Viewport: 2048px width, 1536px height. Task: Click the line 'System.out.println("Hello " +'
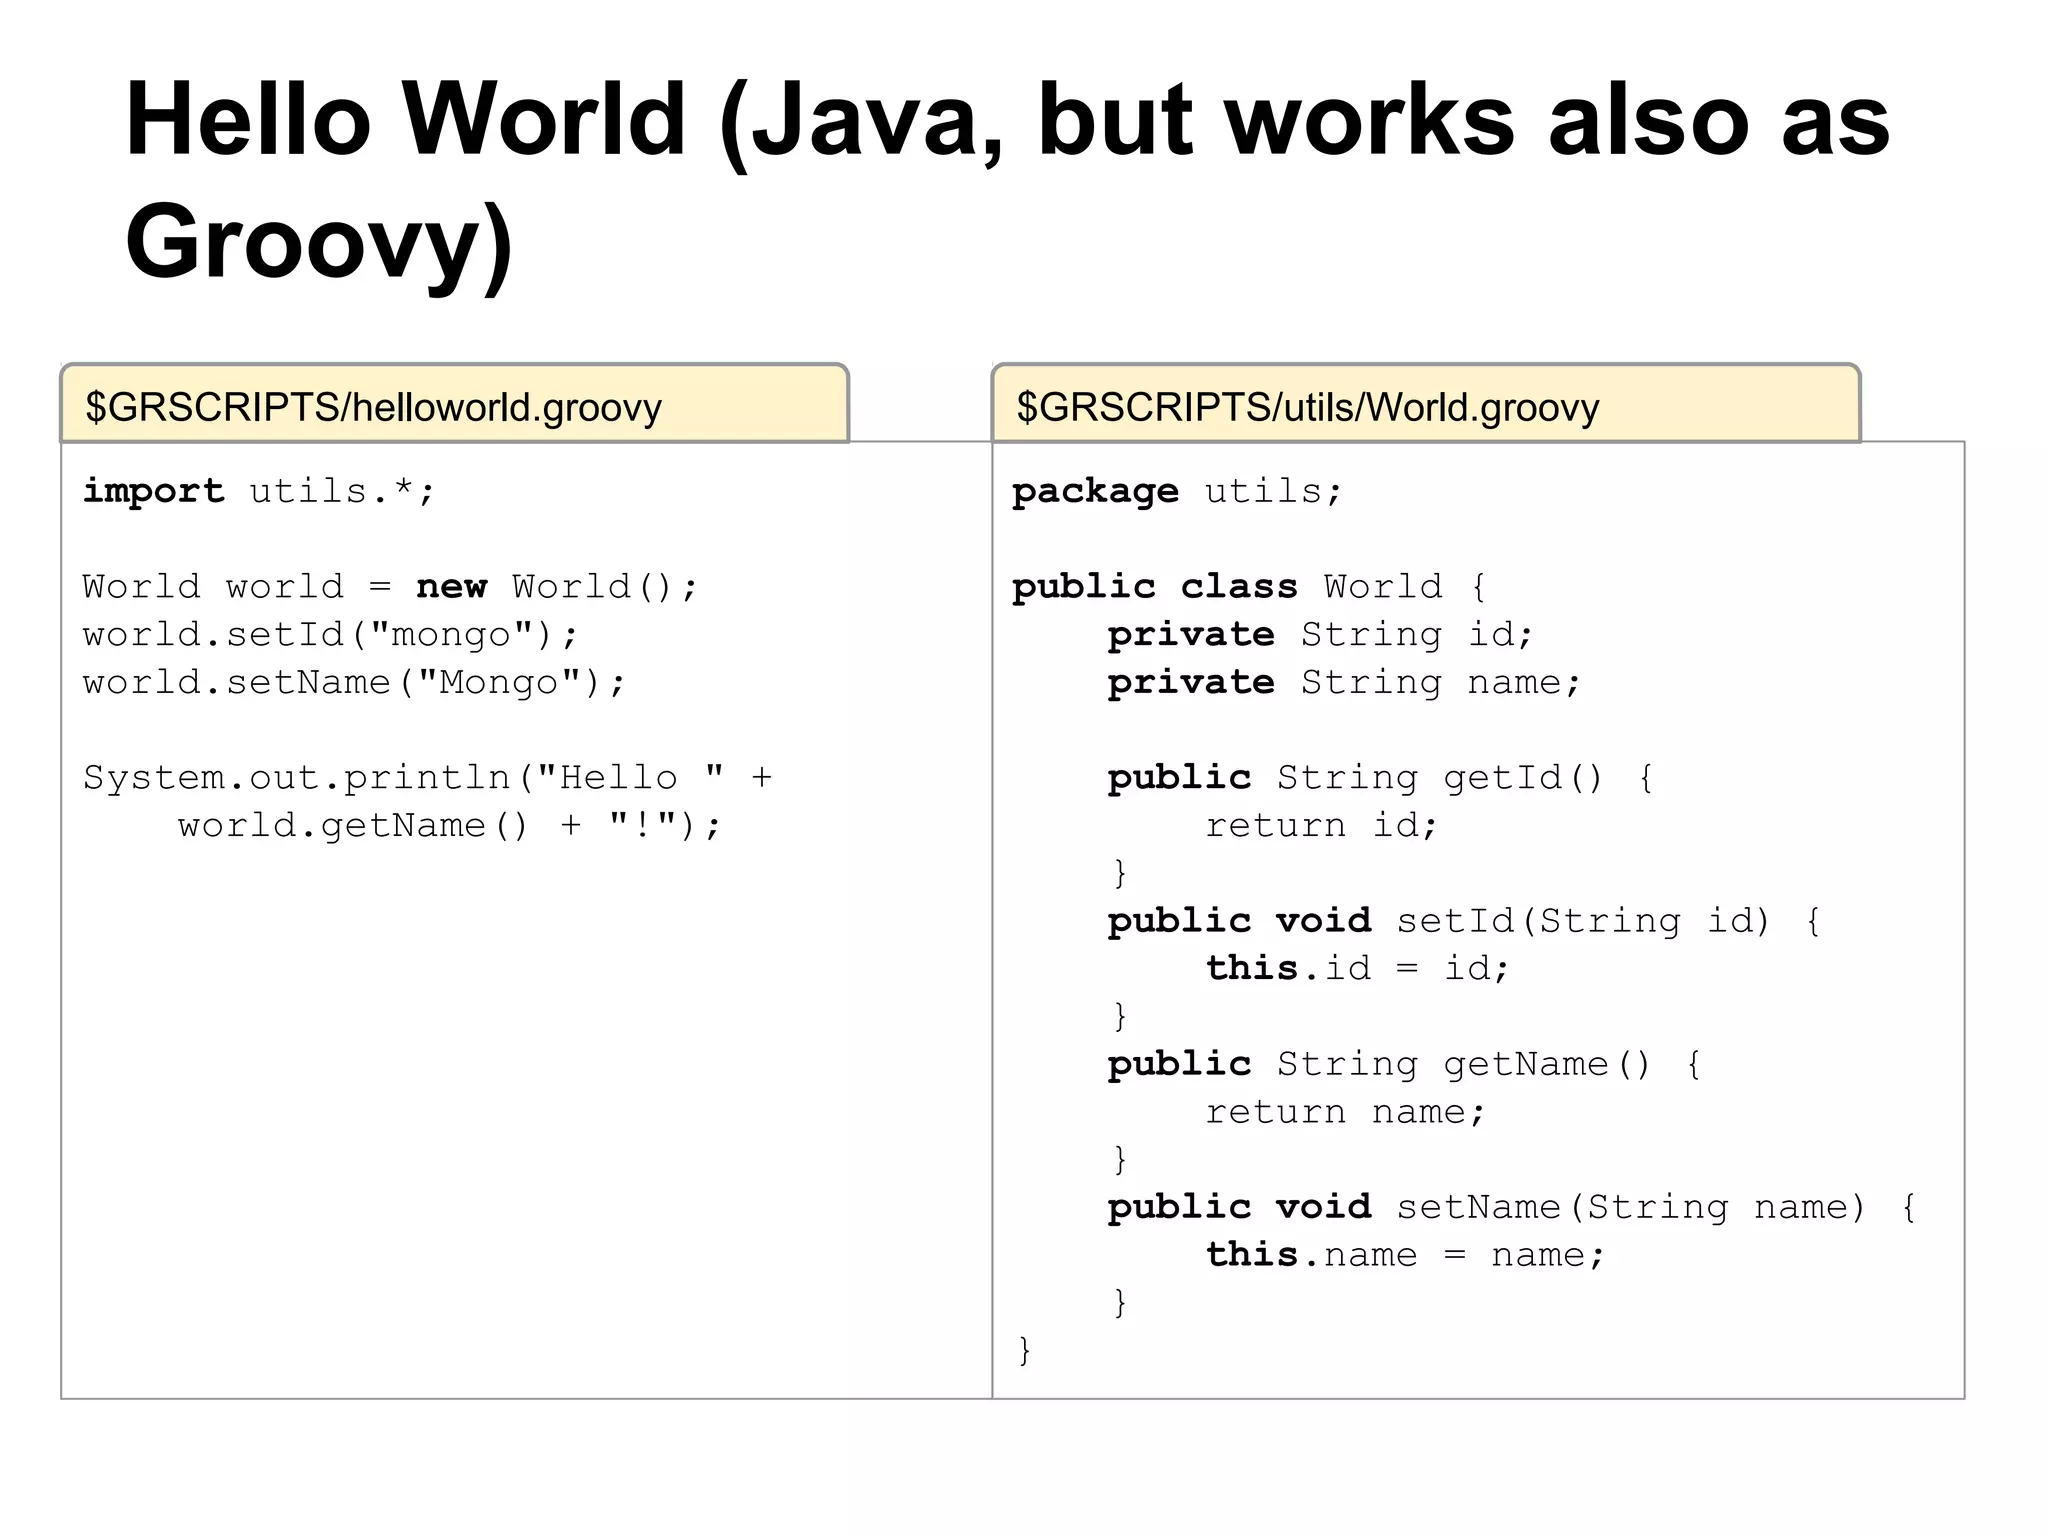click(x=427, y=777)
